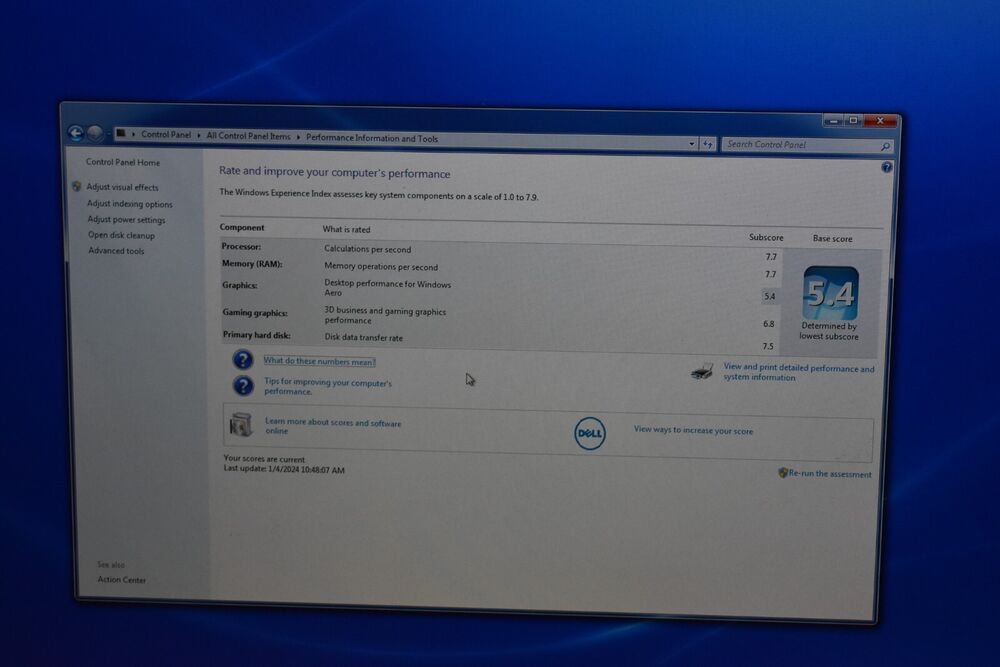Viewport: 1000px width, 667px height.
Task: Open Action Center link
Action: tap(122, 580)
